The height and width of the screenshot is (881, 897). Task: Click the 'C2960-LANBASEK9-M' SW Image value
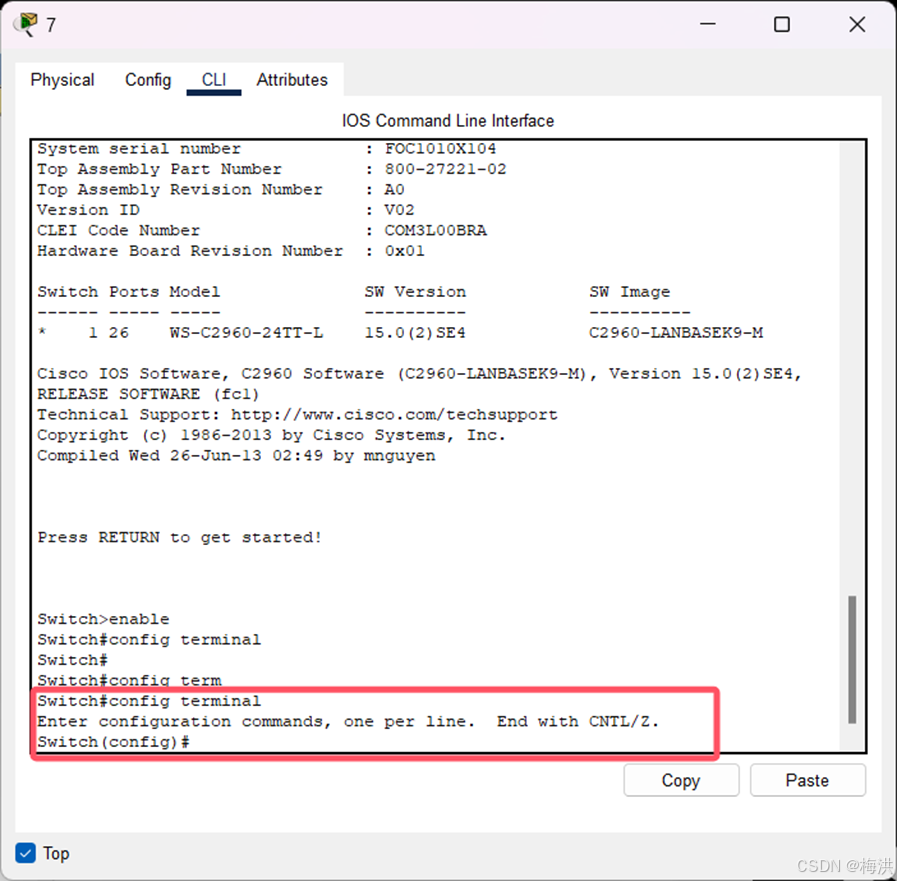[x=676, y=332]
